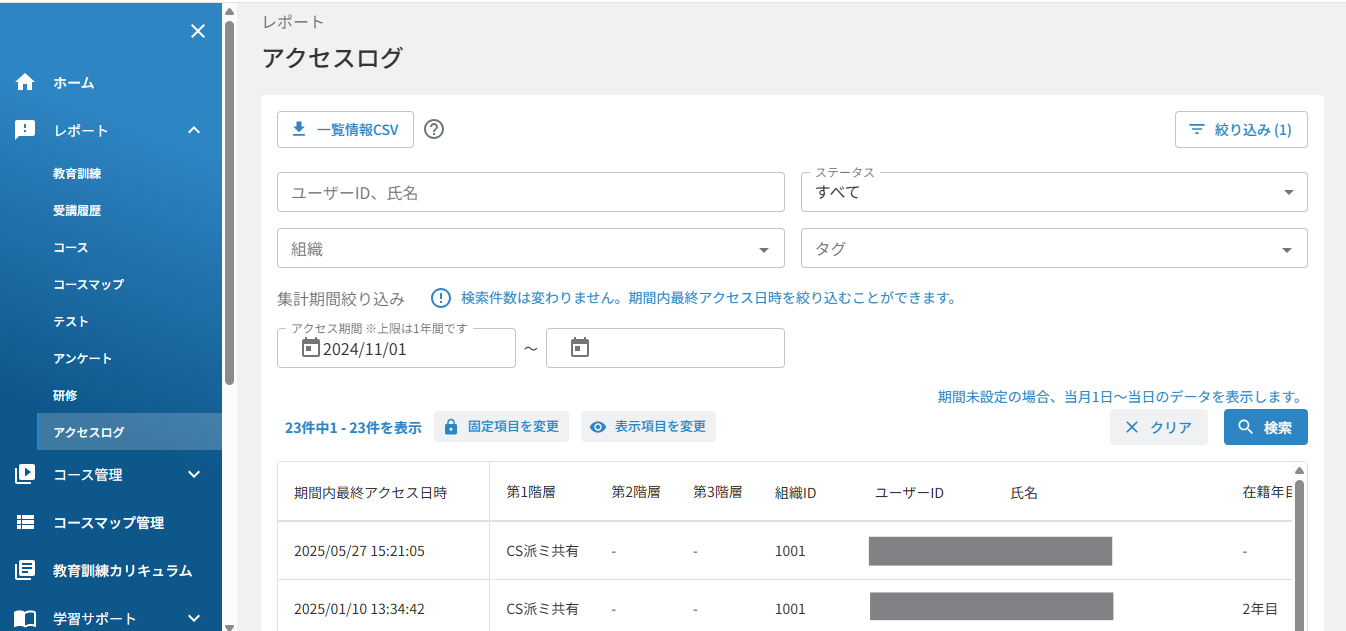Click the 第2階層 column header

pos(636,492)
